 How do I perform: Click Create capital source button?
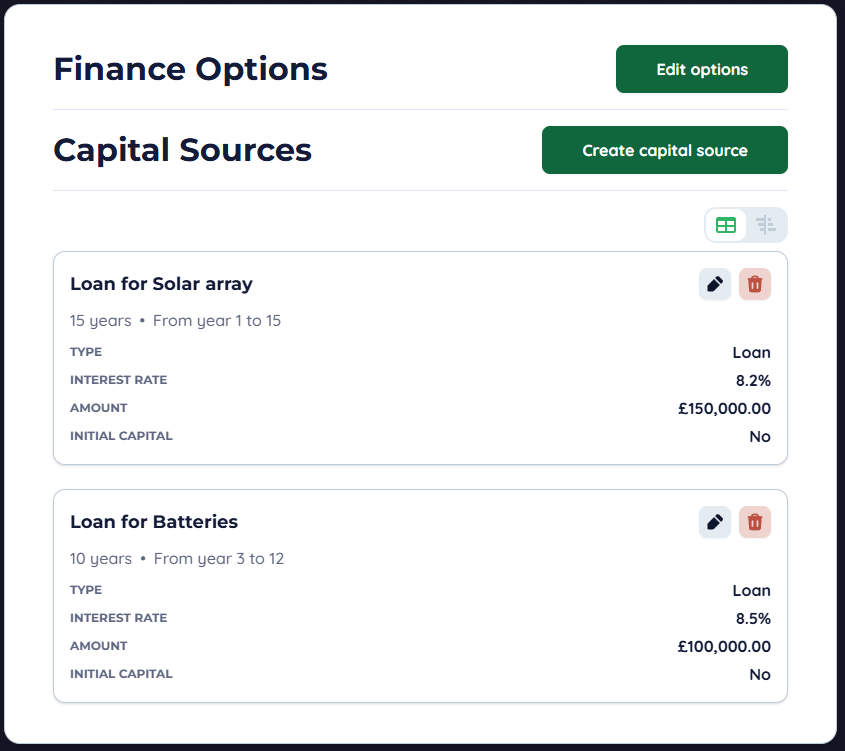click(x=665, y=150)
